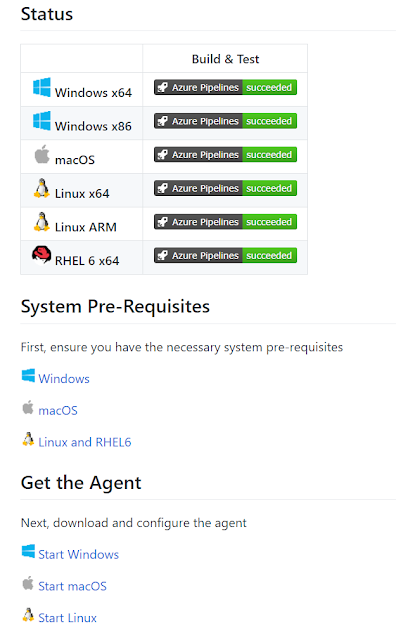Open the Azure Pipelines badge for RHEL 6 x64
Viewport: 396px width, 640px height.
point(225,256)
